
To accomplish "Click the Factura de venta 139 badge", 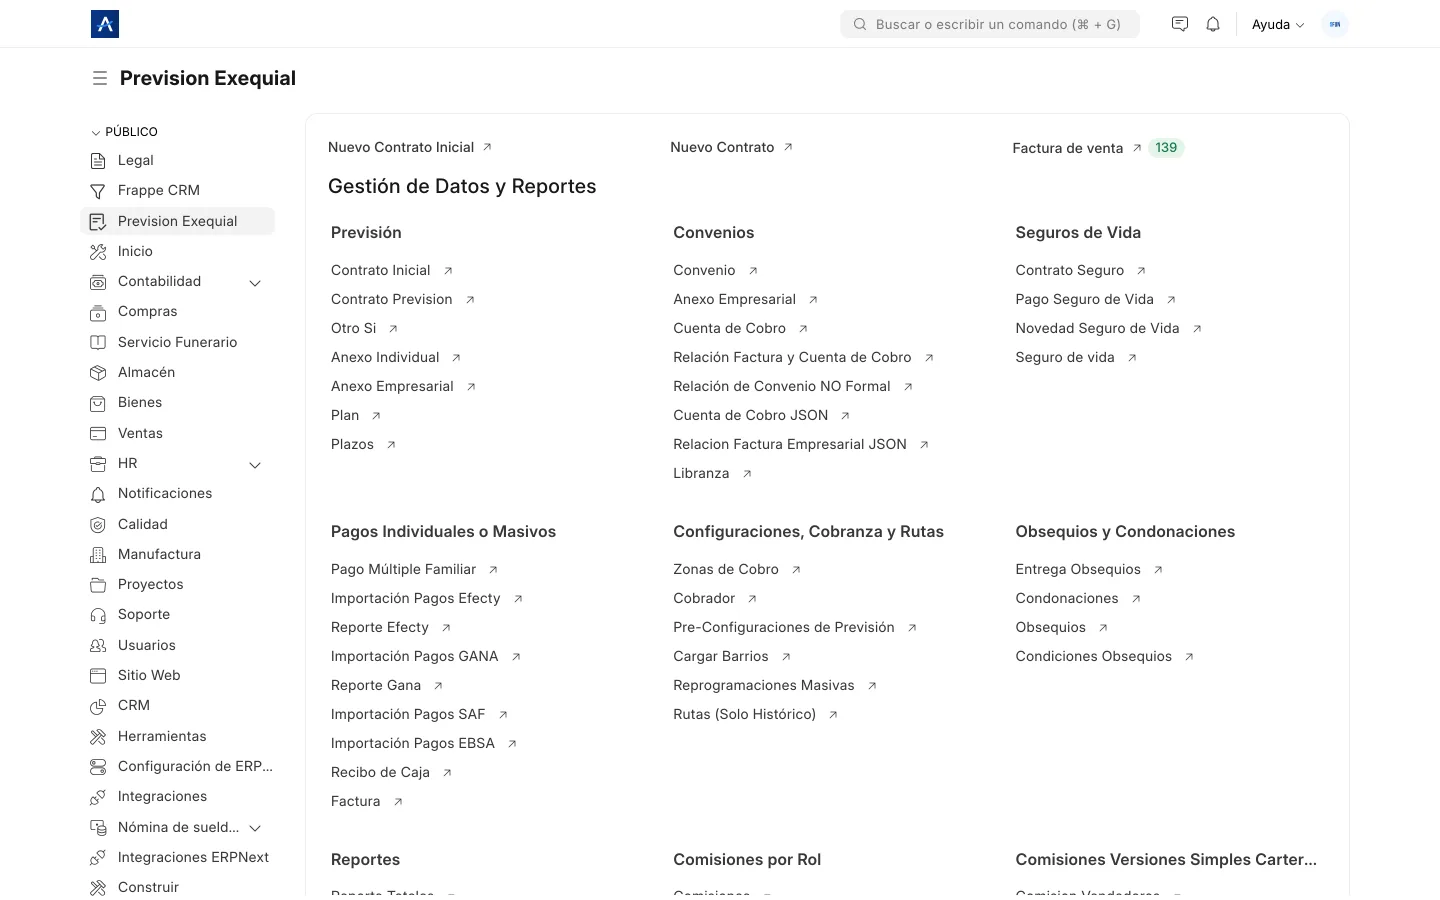I will 1166,148.
